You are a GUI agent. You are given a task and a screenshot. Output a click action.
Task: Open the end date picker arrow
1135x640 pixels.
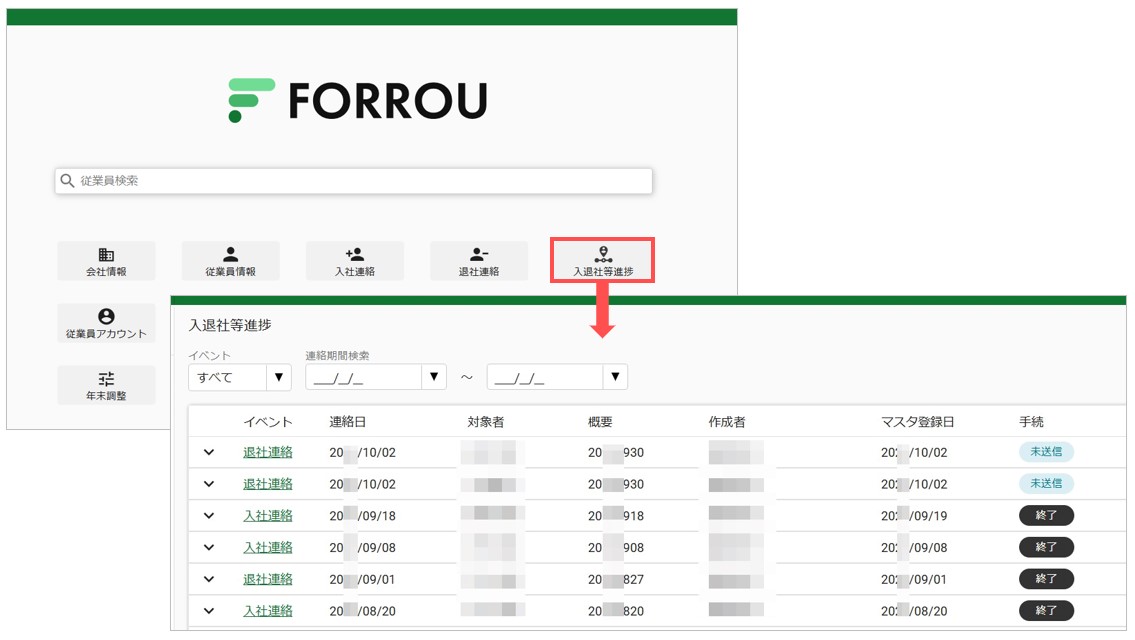coord(615,376)
